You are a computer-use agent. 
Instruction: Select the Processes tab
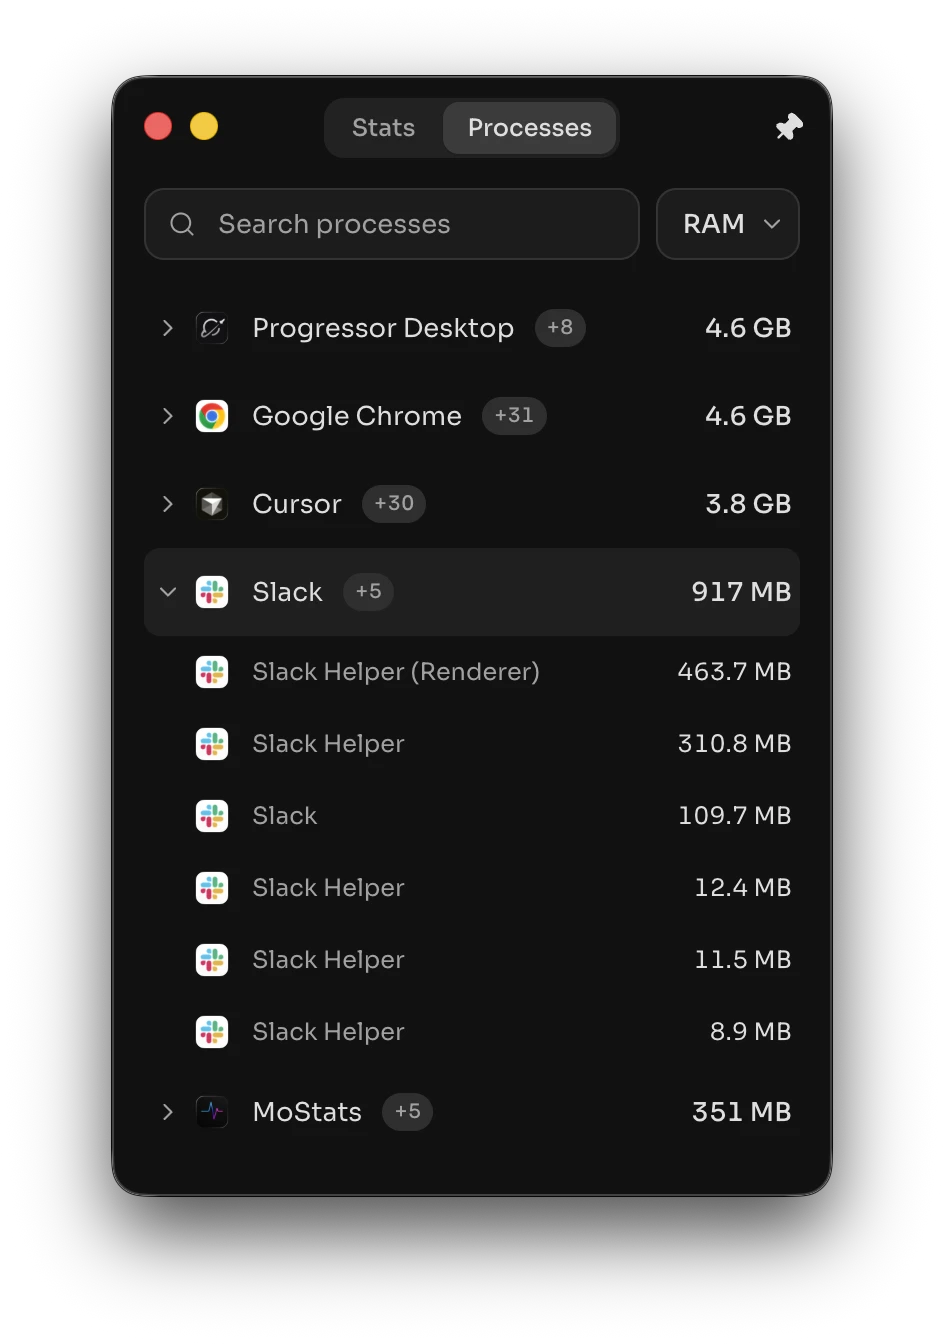click(x=530, y=128)
